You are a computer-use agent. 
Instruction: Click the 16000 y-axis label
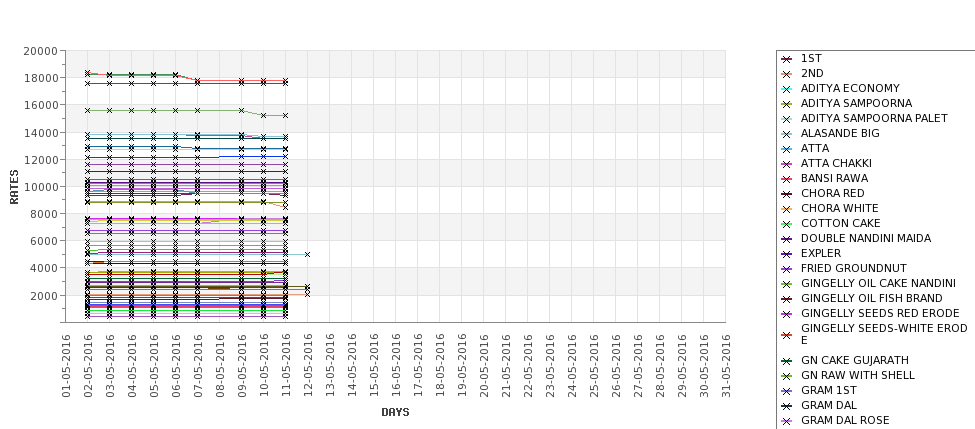coord(40,105)
